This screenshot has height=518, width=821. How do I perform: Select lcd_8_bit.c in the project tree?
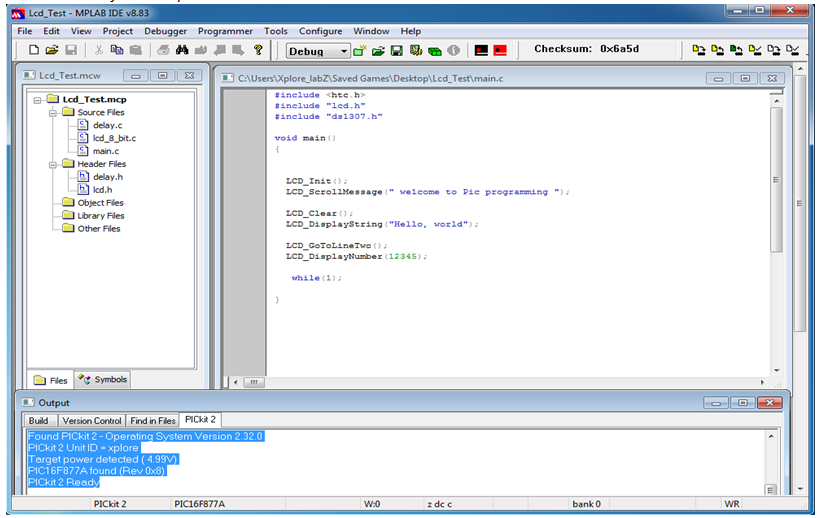click(x=114, y=138)
